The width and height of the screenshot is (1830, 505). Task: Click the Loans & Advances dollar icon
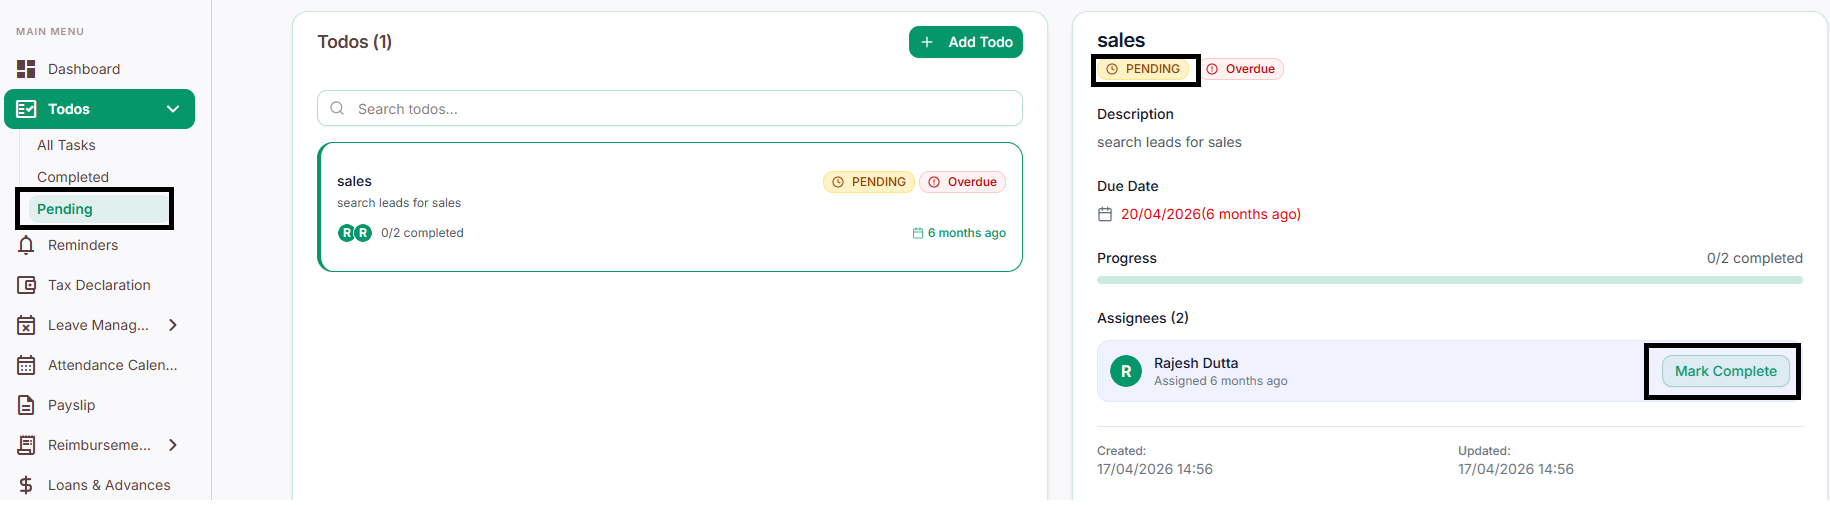(26, 485)
